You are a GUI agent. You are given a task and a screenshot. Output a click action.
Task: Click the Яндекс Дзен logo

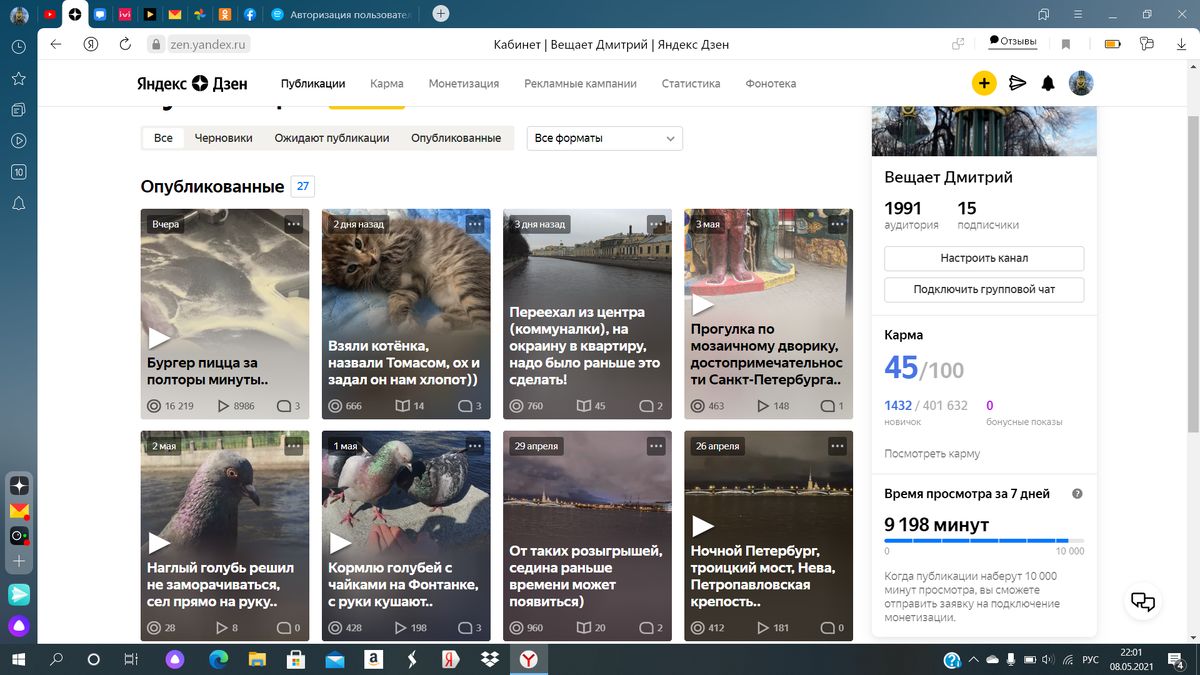[x=192, y=84]
